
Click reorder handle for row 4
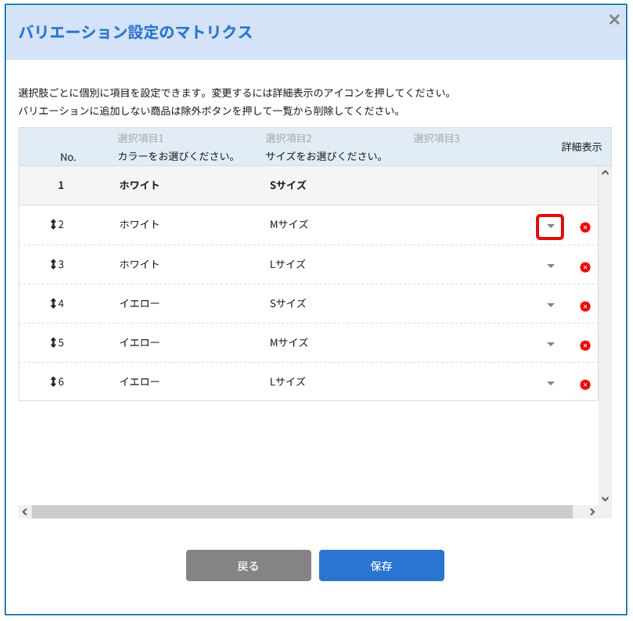point(53,303)
